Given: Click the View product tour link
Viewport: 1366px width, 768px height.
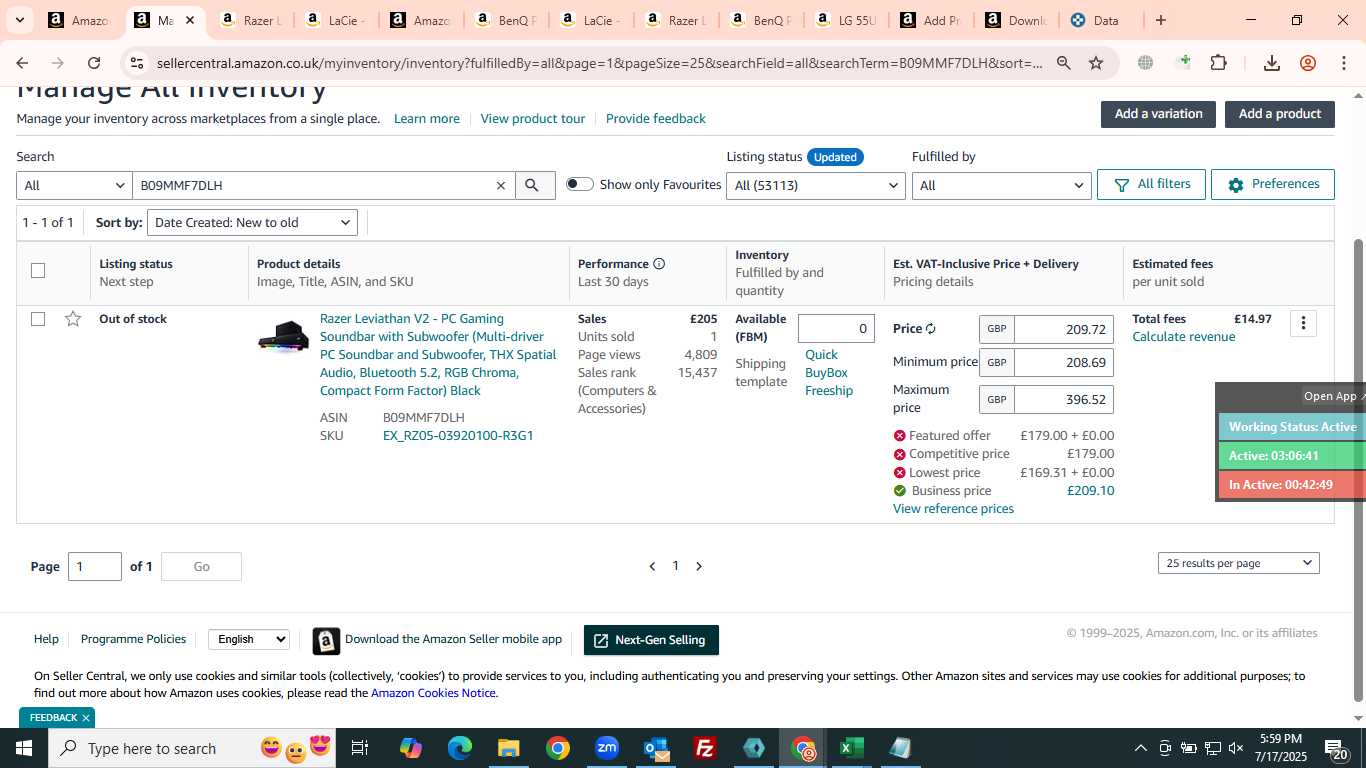Looking at the screenshot, I should point(533,119).
